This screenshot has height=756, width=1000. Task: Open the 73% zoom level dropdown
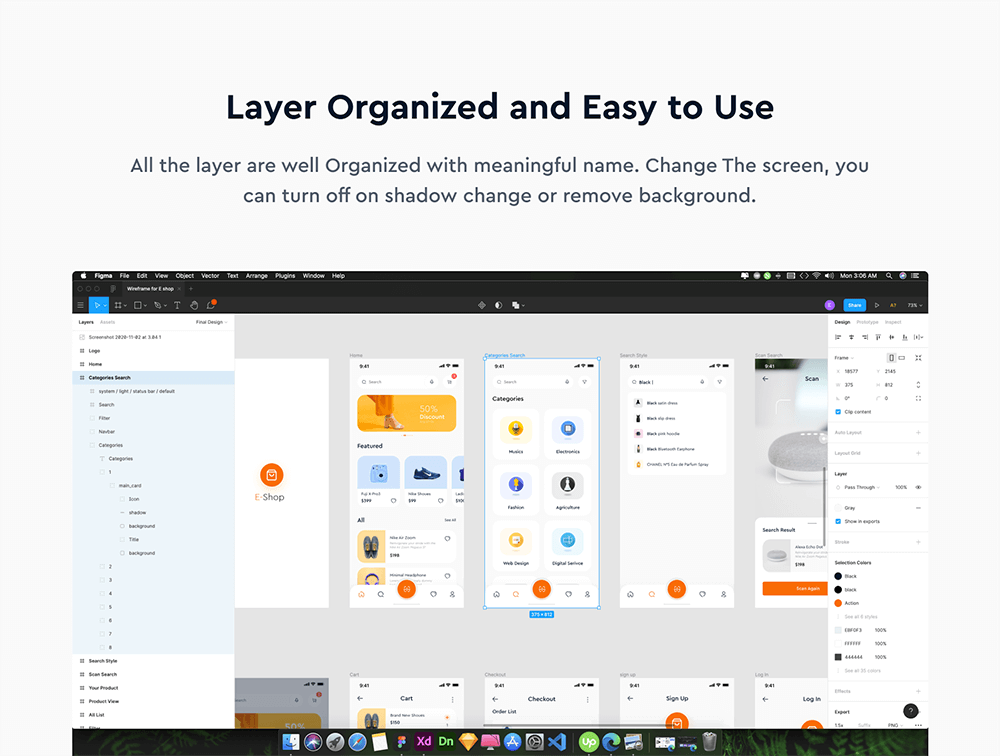913,305
